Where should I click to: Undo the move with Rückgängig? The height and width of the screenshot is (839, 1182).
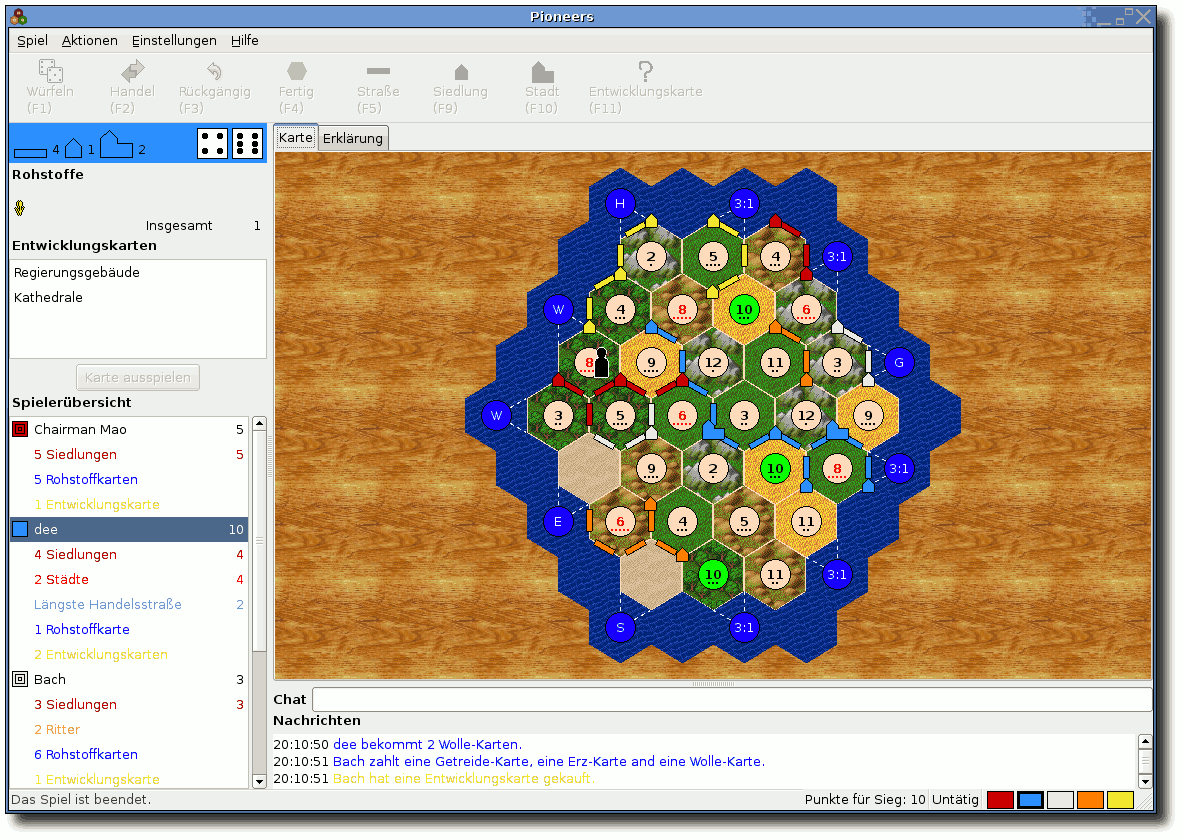[215, 71]
